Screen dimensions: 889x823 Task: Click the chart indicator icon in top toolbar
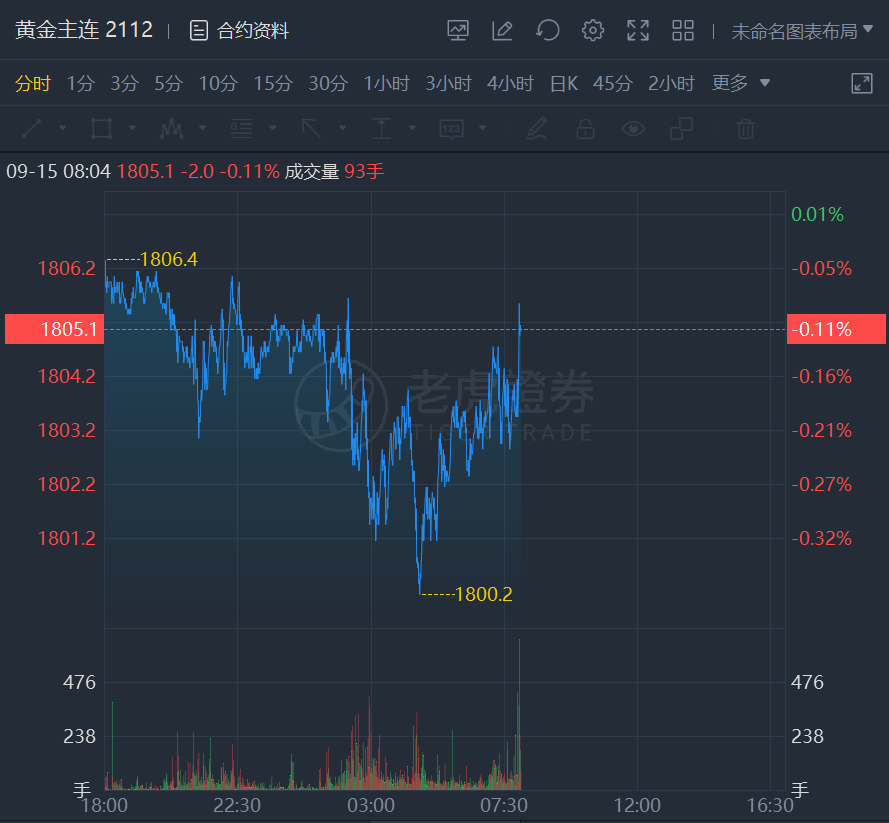[x=458, y=31]
